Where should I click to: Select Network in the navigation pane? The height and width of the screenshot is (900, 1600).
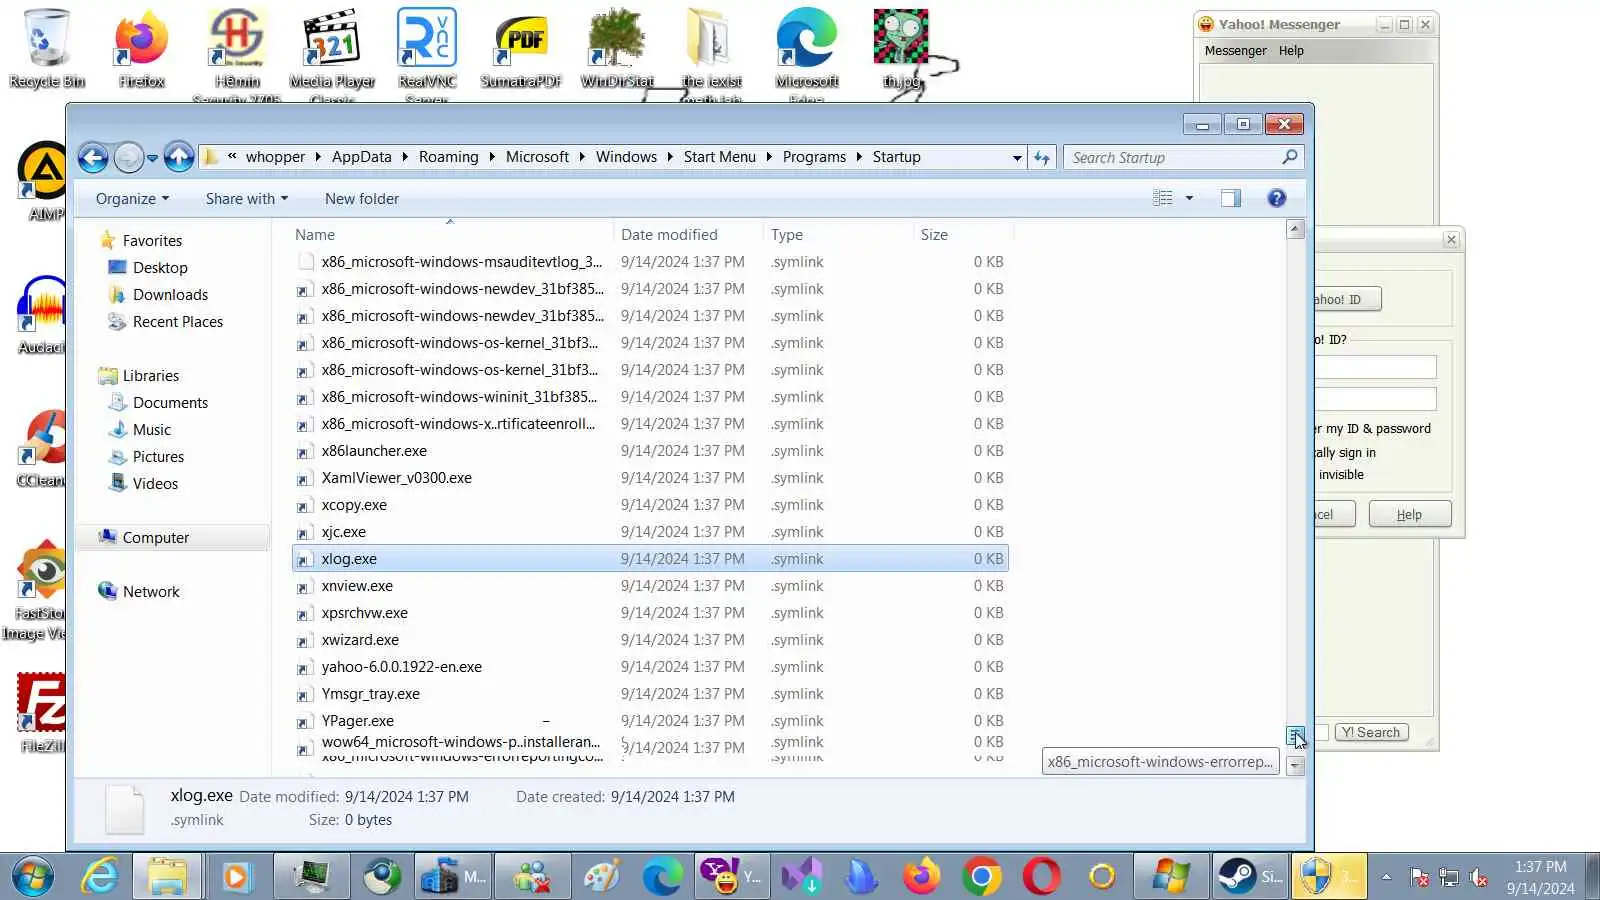click(150, 592)
